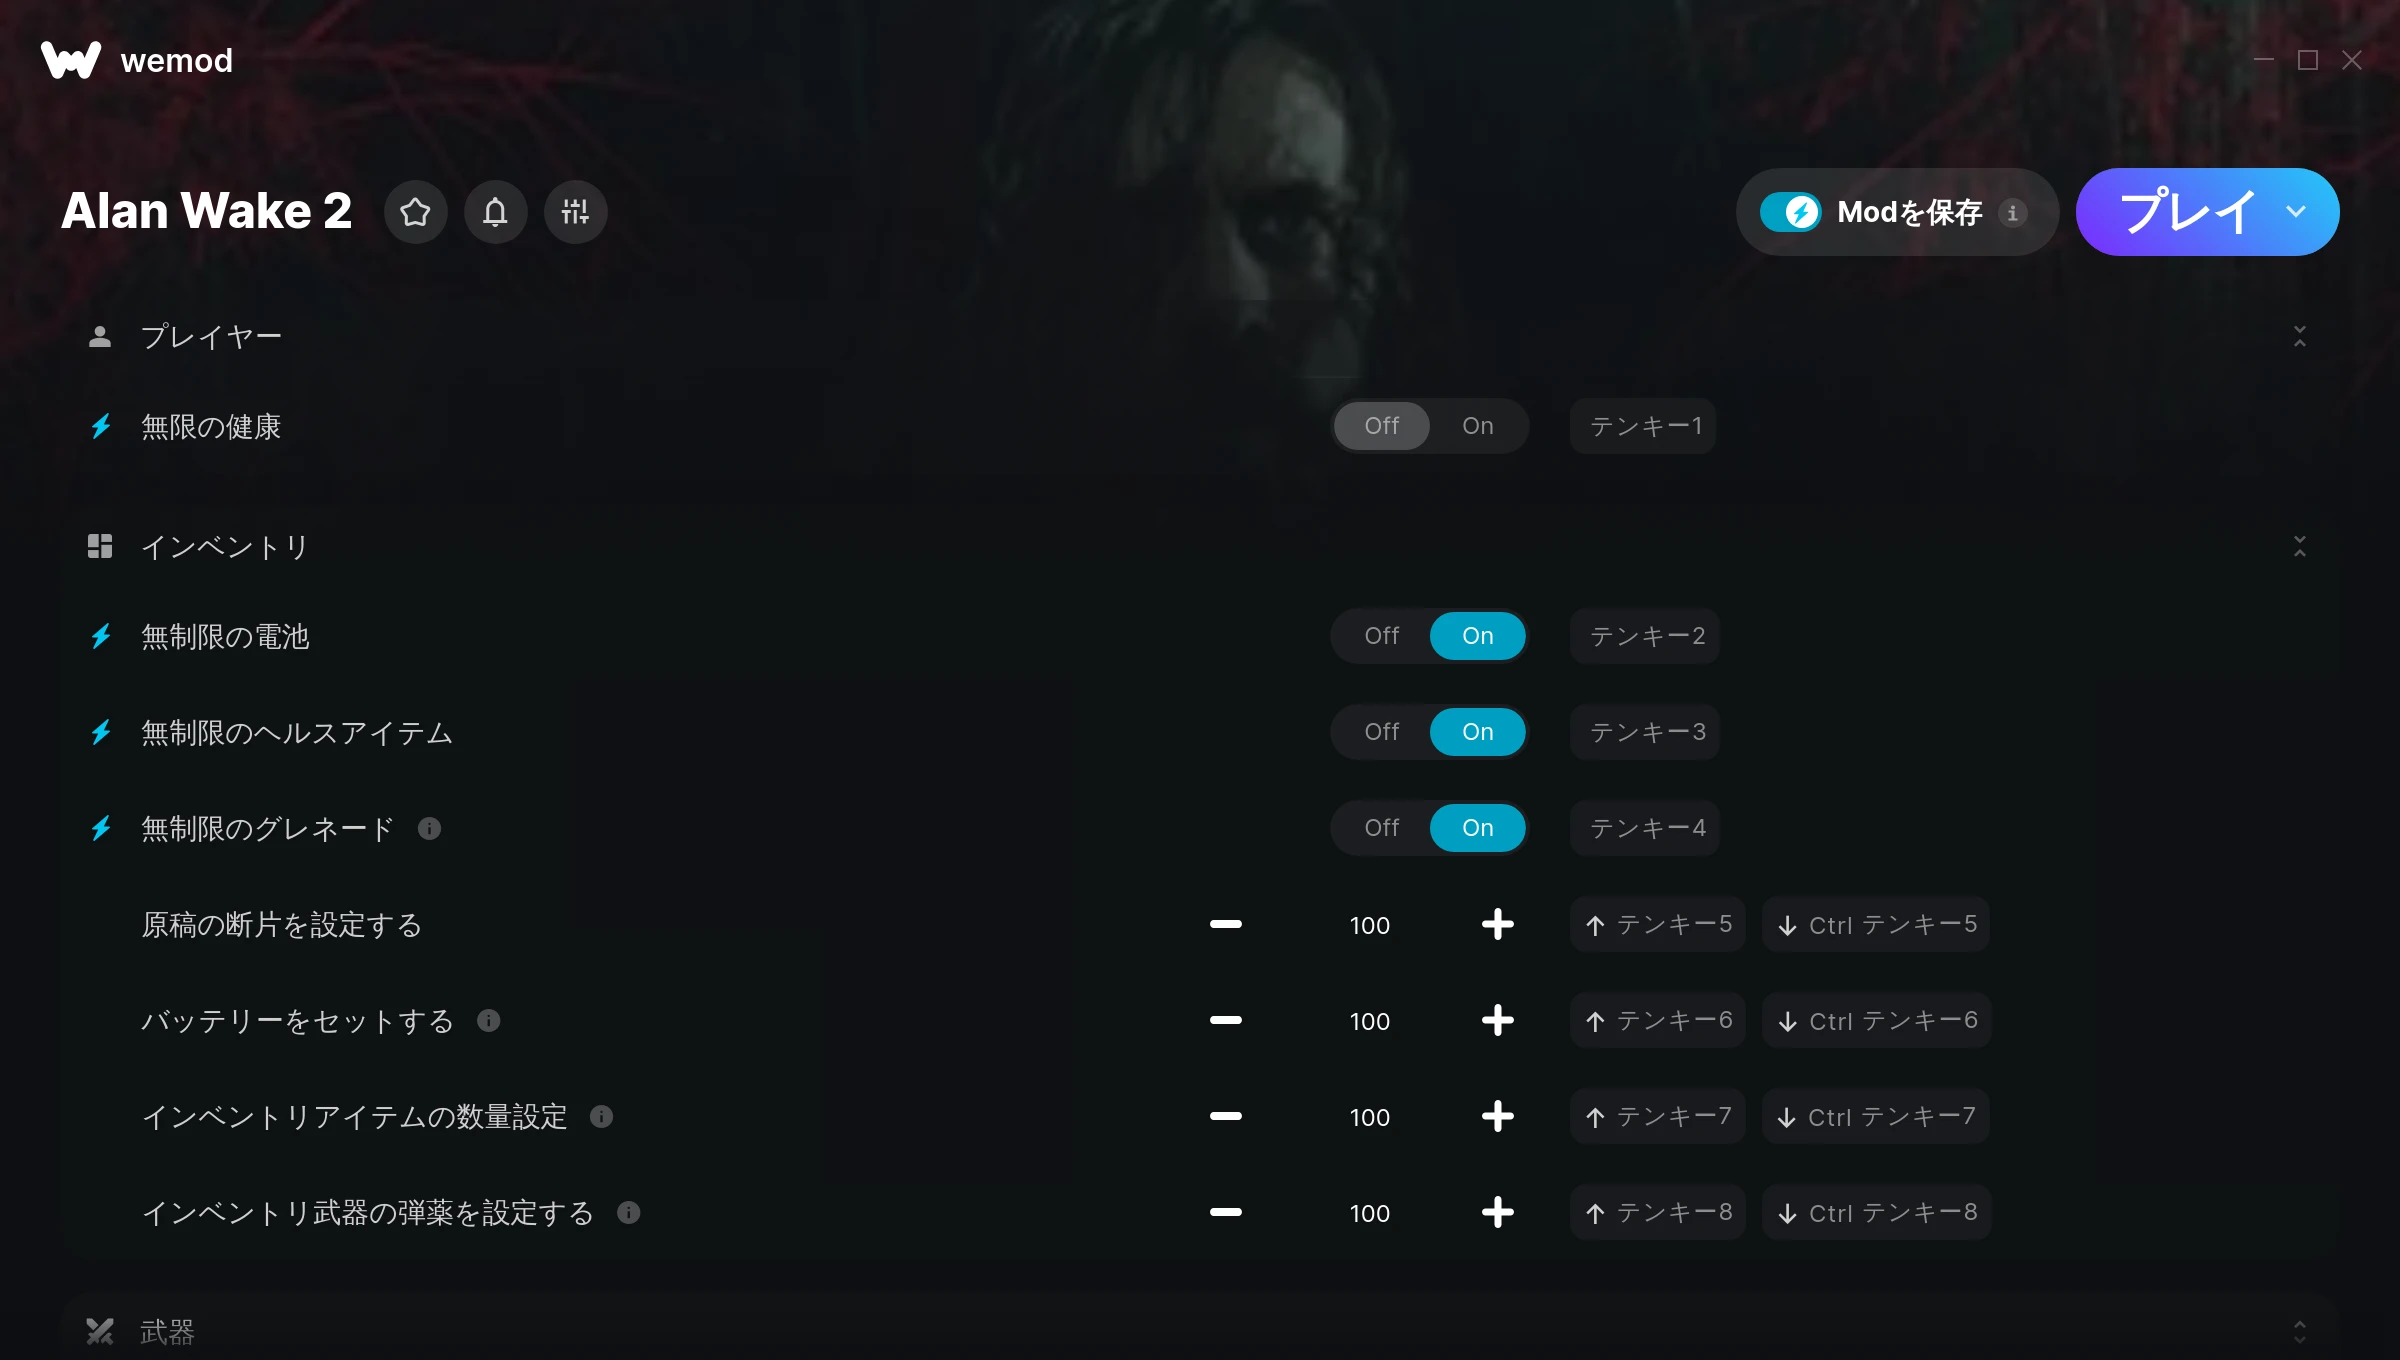Toggle the Modを保存 switch

pyautogui.click(x=1790, y=212)
